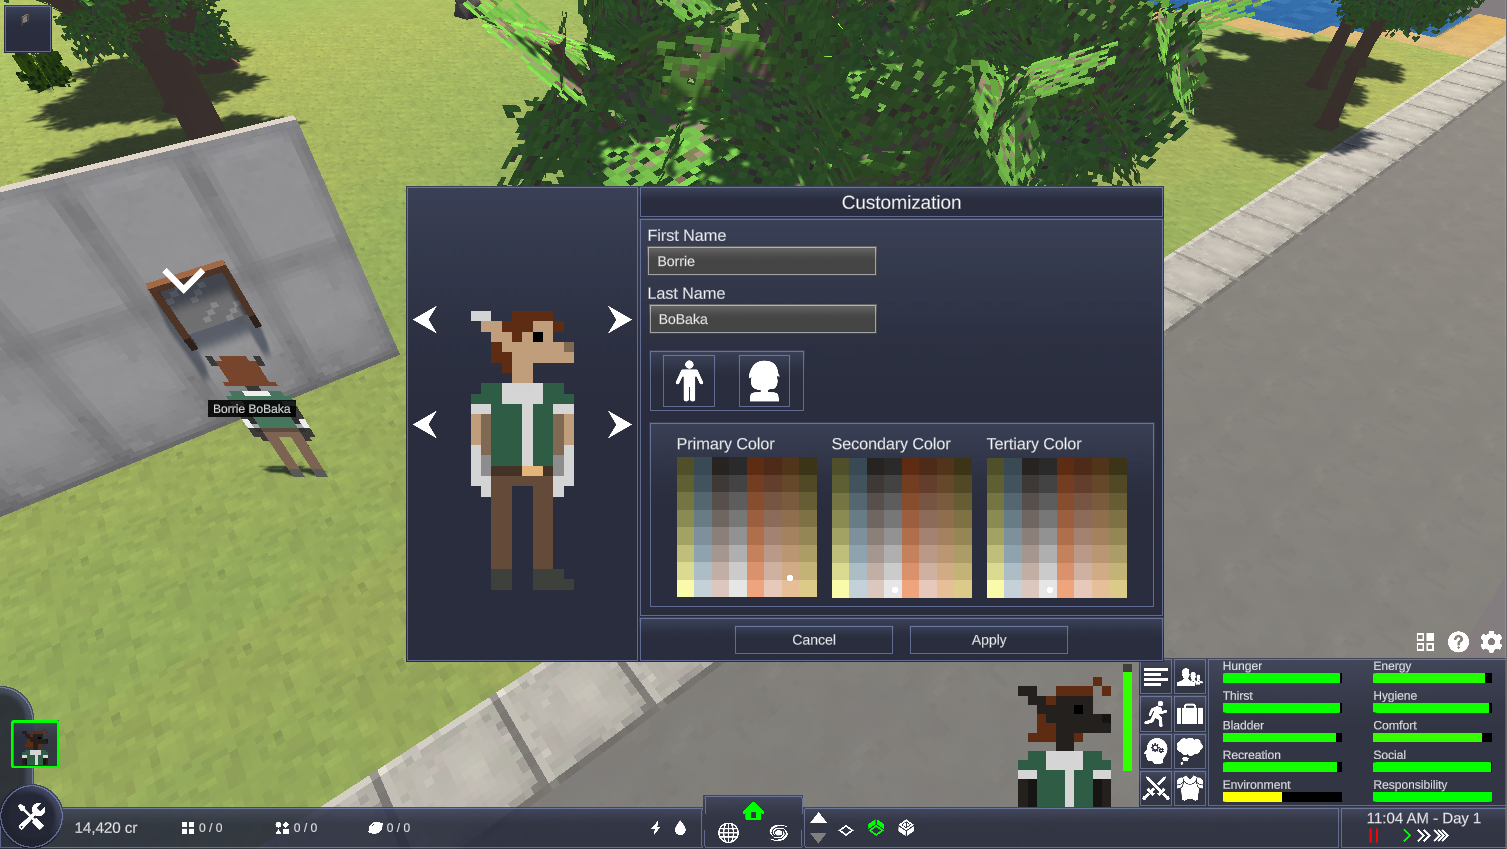
Task: Pick a shade in Primary Color palette
Action: 747,528
